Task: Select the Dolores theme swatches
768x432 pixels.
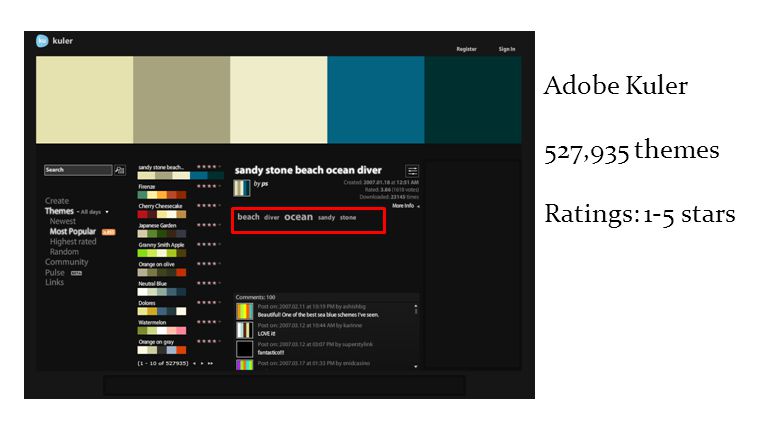Action: (x=162, y=311)
